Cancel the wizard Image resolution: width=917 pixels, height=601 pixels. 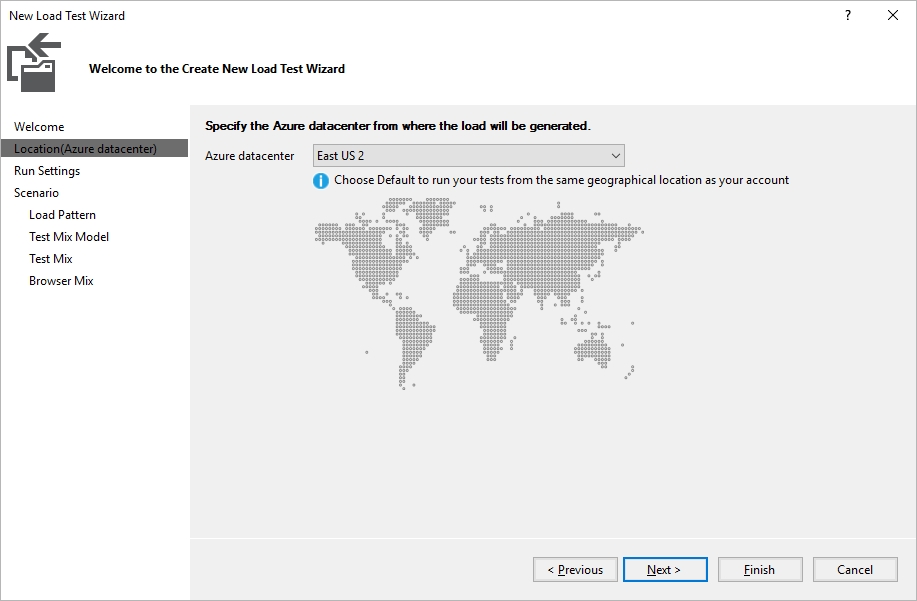pos(854,569)
